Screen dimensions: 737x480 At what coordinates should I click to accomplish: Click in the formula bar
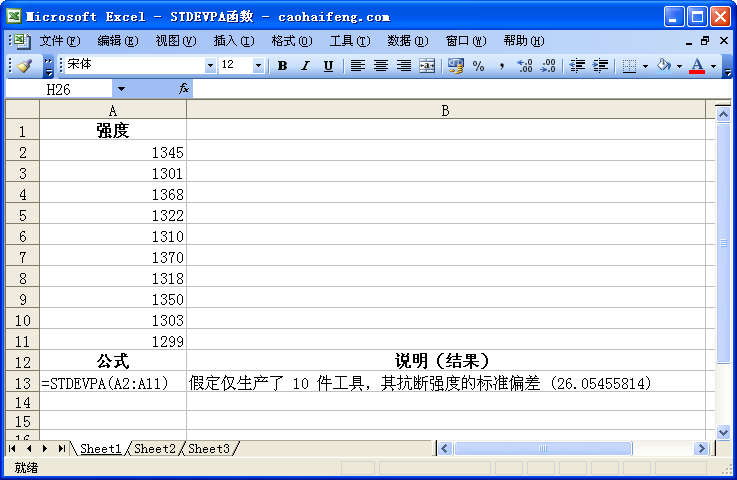tap(462, 89)
